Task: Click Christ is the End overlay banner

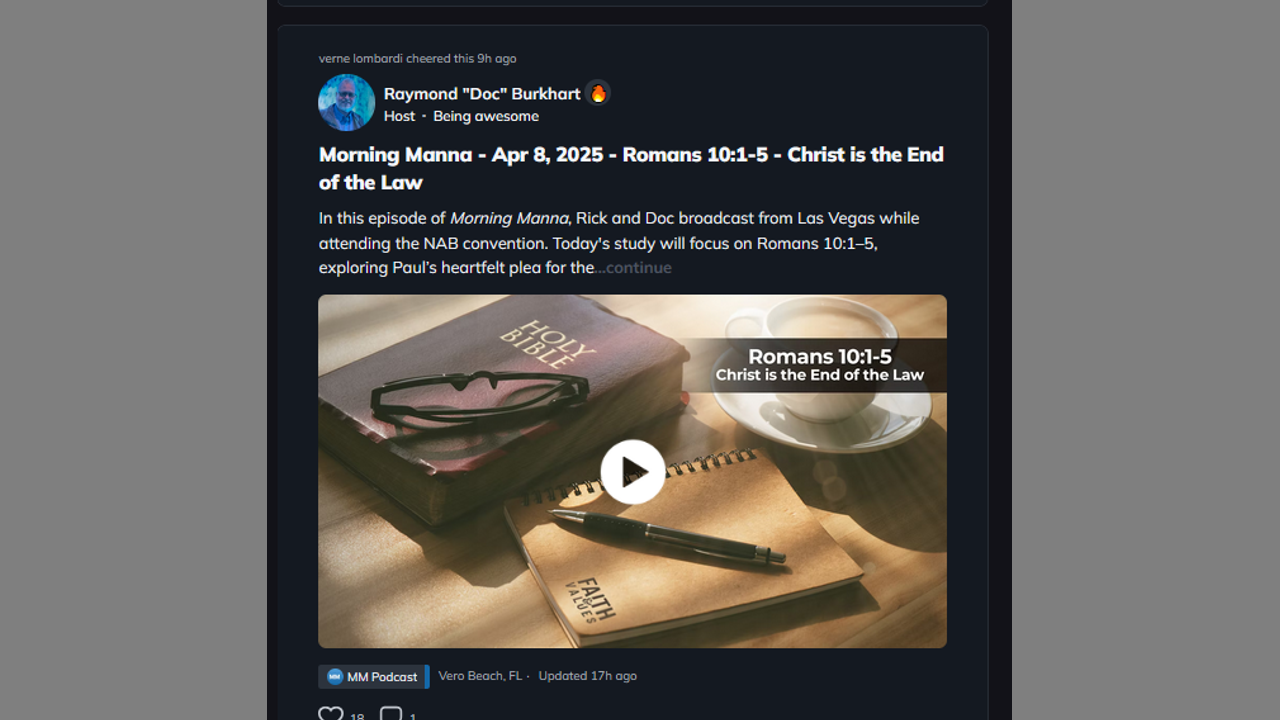Action: tap(818, 365)
